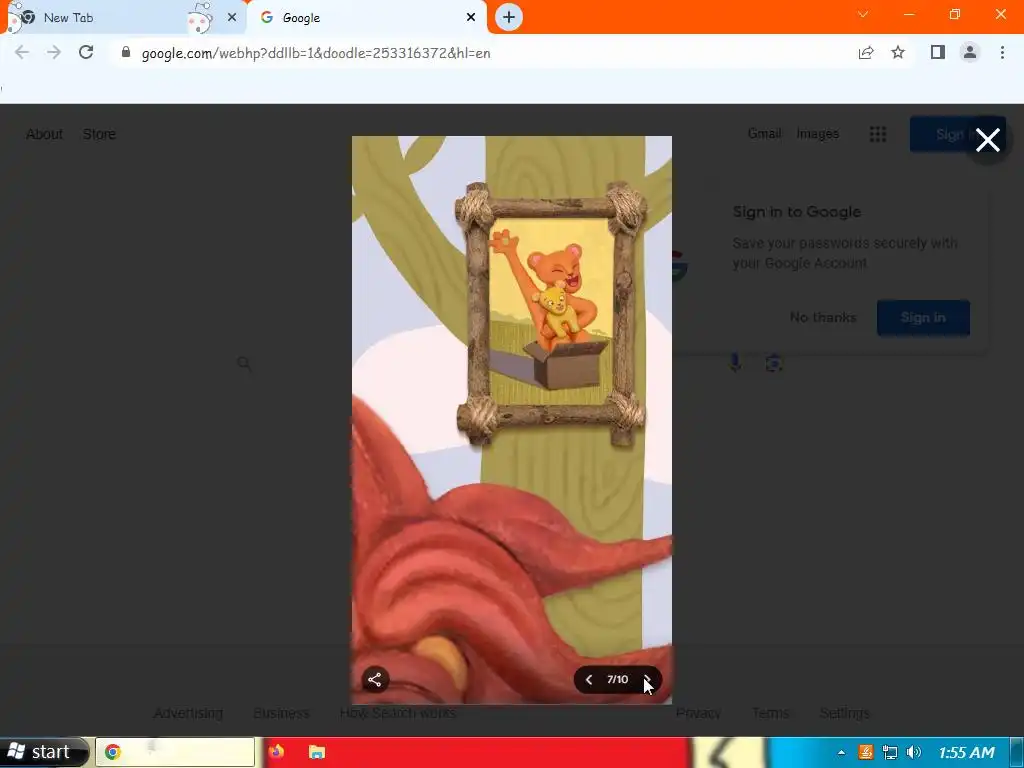Select the Chrome taskbar button
The image size is (1024, 768).
click(175, 752)
